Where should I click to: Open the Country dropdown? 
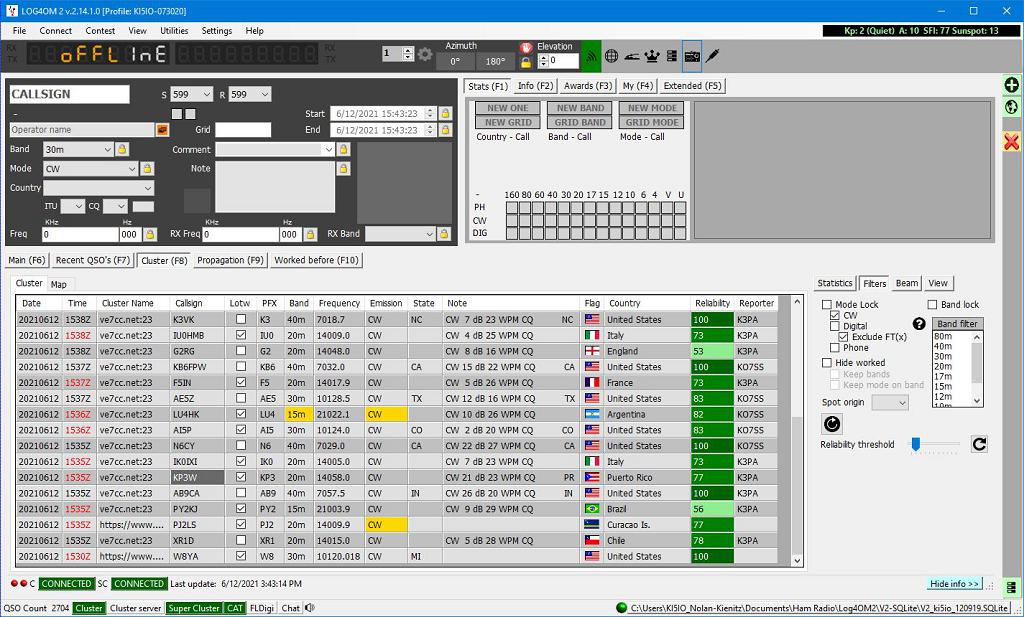148,188
